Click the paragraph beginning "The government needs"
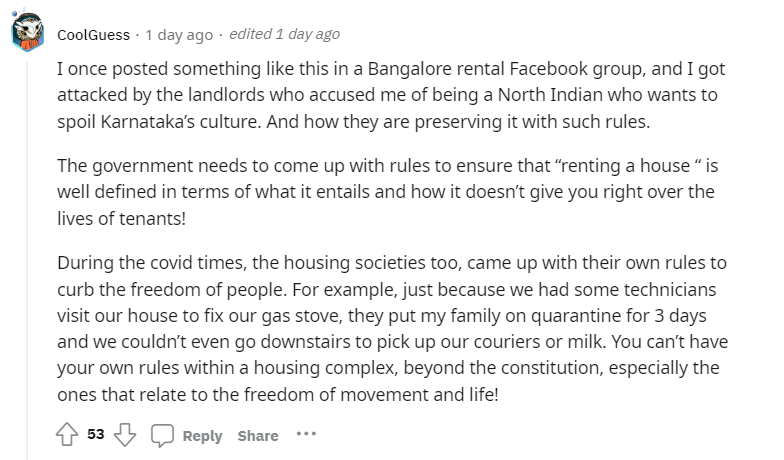The height and width of the screenshot is (460, 784). coord(388,192)
